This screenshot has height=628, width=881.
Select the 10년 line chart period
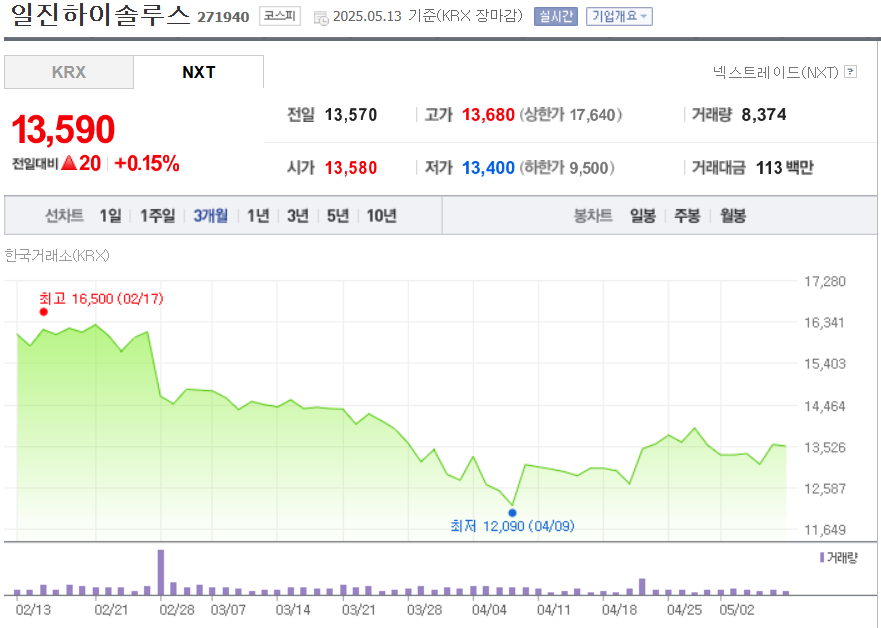pyautogui.click(x=382, y=216)
